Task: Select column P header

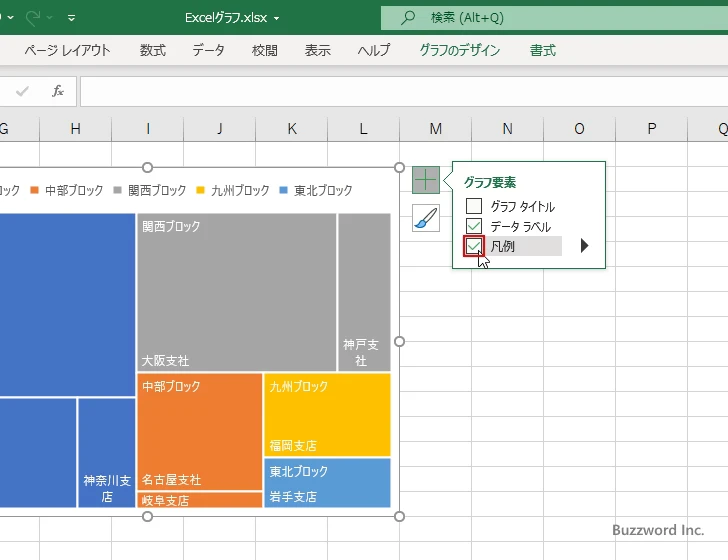Action: 651,129
